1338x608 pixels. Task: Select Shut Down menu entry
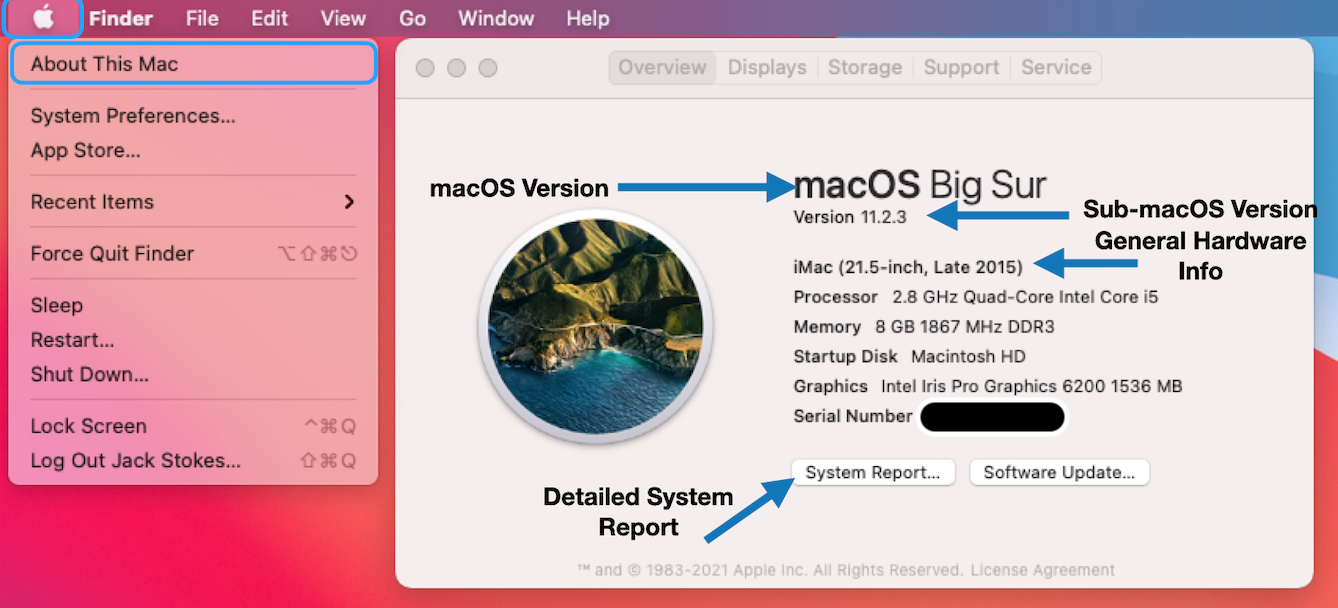pyautogui.click(x=194, y=375)
